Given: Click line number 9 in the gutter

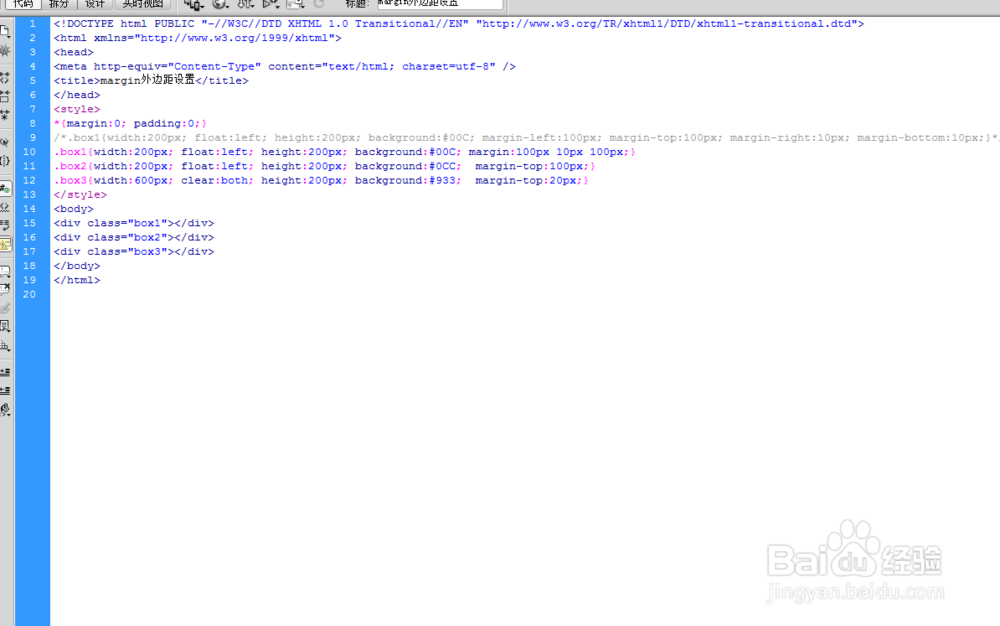Looking at the screenshot, I should click(x=33, y=138).
